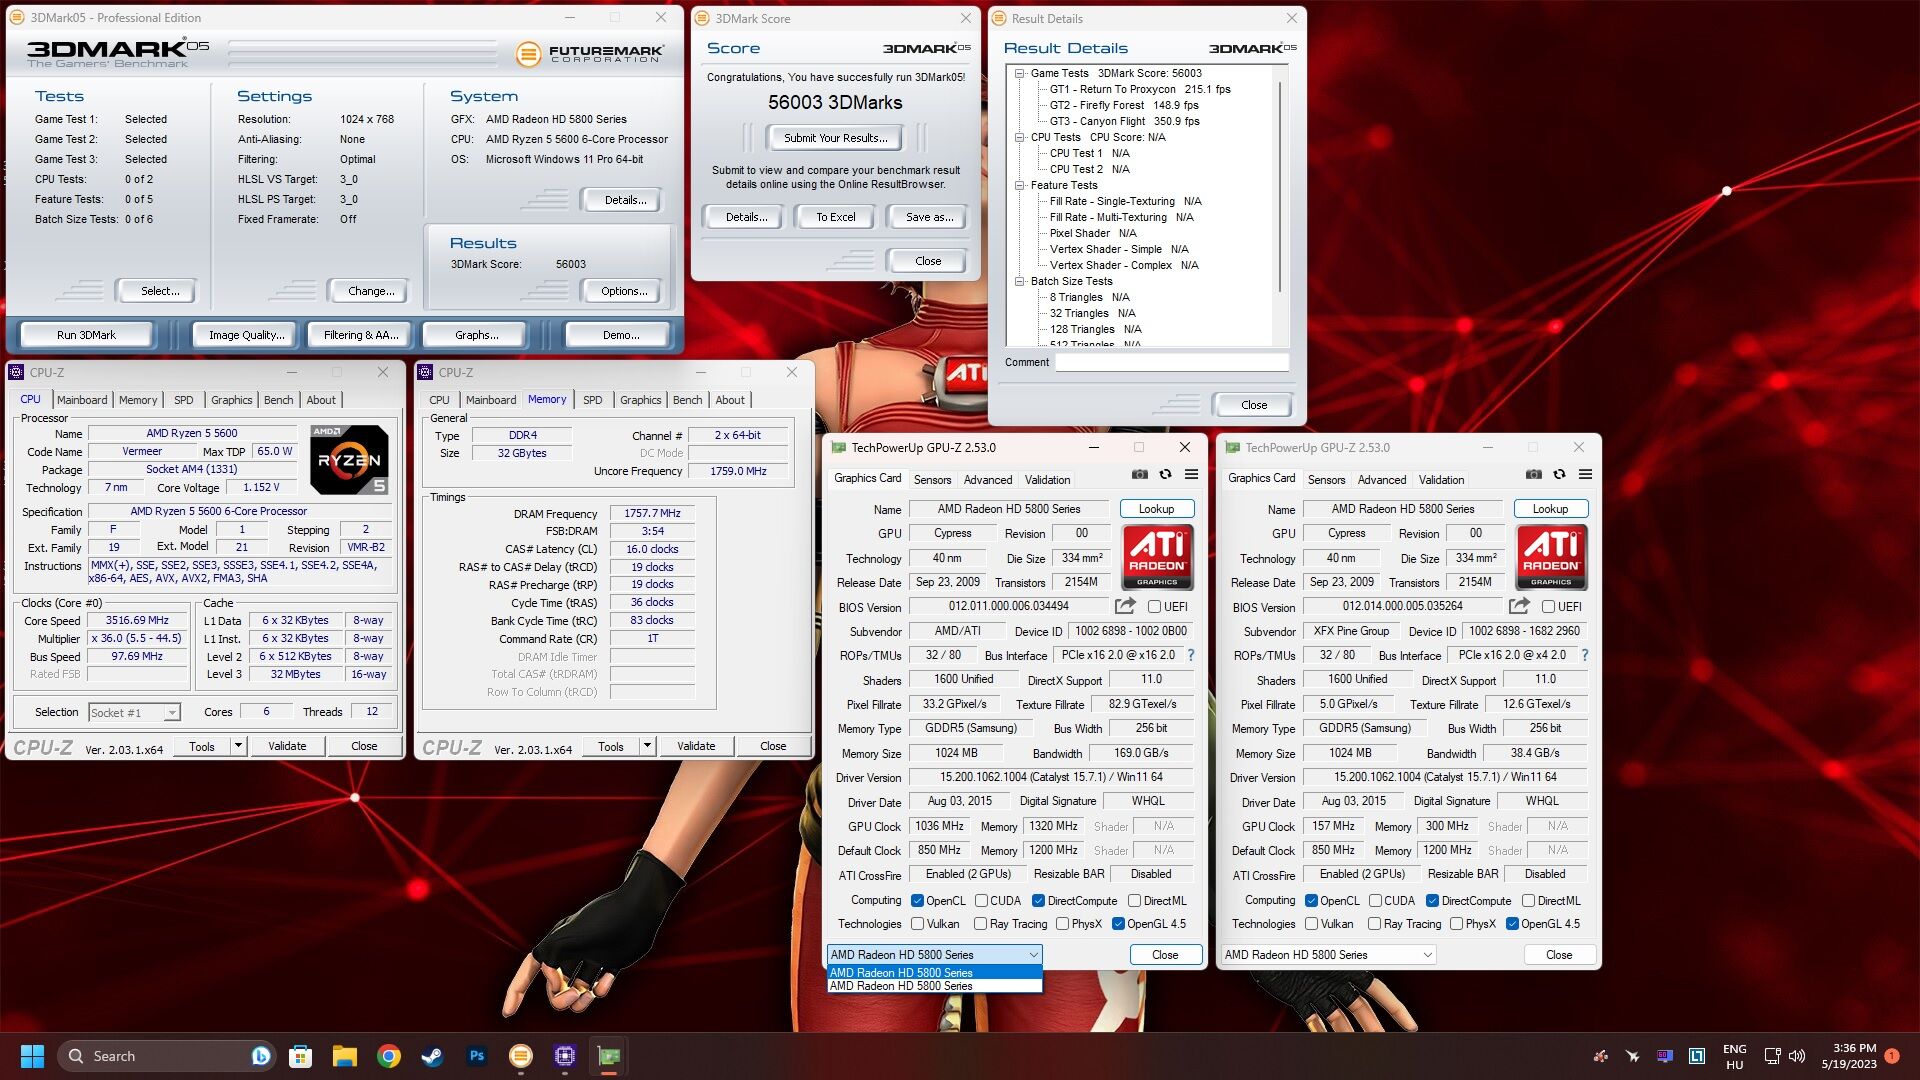Click Submit Your Results... button

click(834, 138)
